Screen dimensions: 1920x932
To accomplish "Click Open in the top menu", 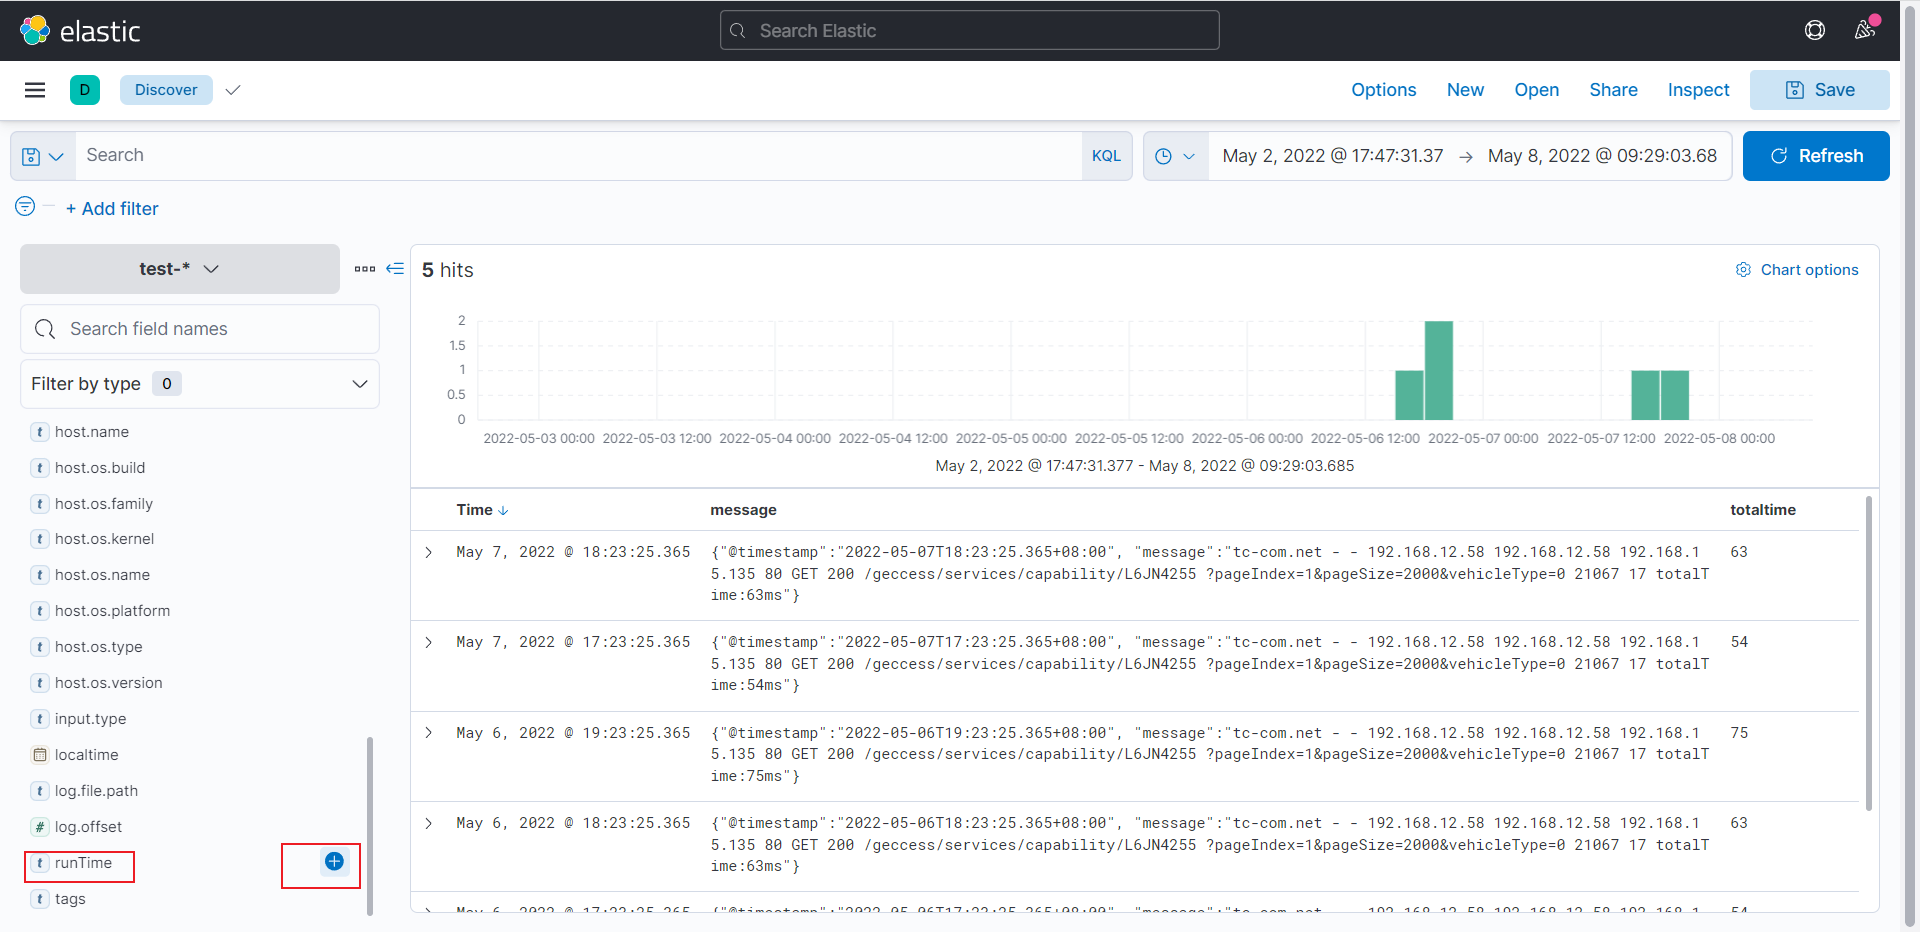I will [x=1537, y=90].
